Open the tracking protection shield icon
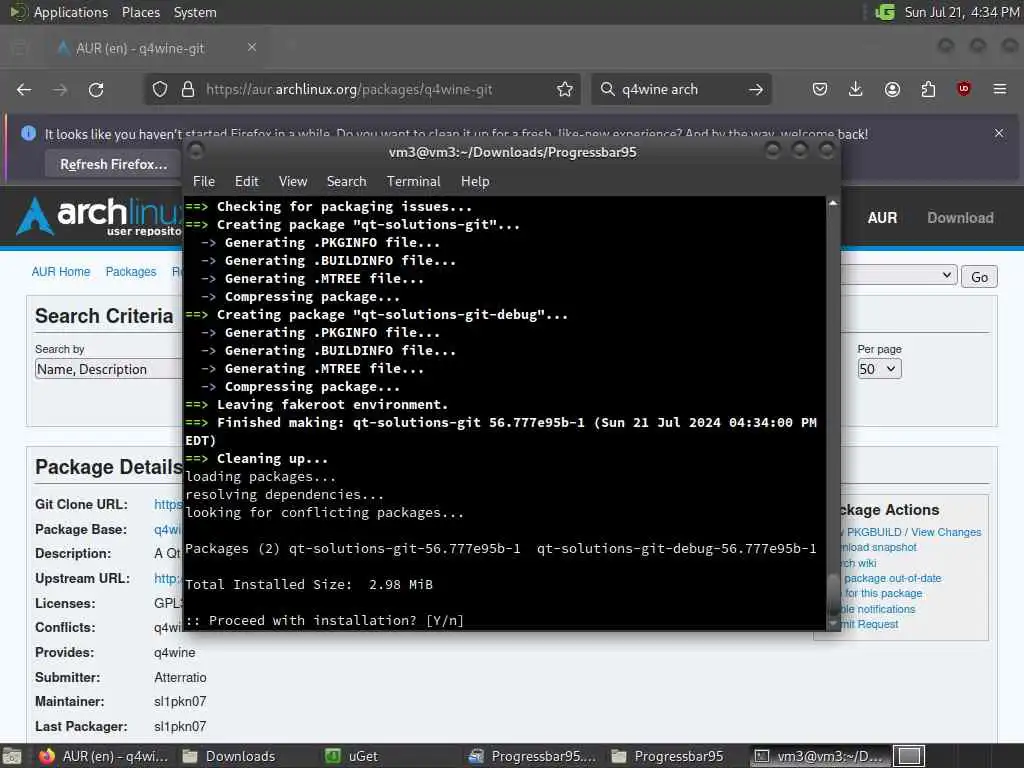 (x=160, y=89)
